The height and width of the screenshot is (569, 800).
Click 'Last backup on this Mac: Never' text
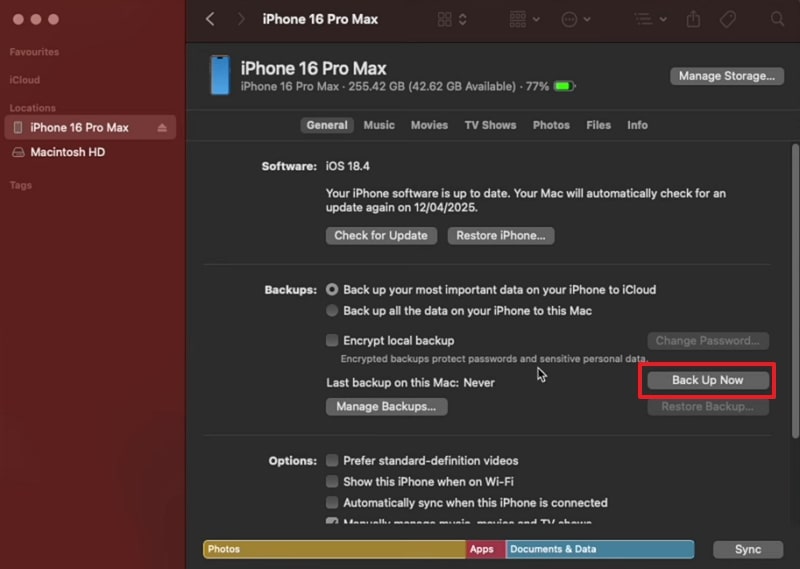(410, 383)
